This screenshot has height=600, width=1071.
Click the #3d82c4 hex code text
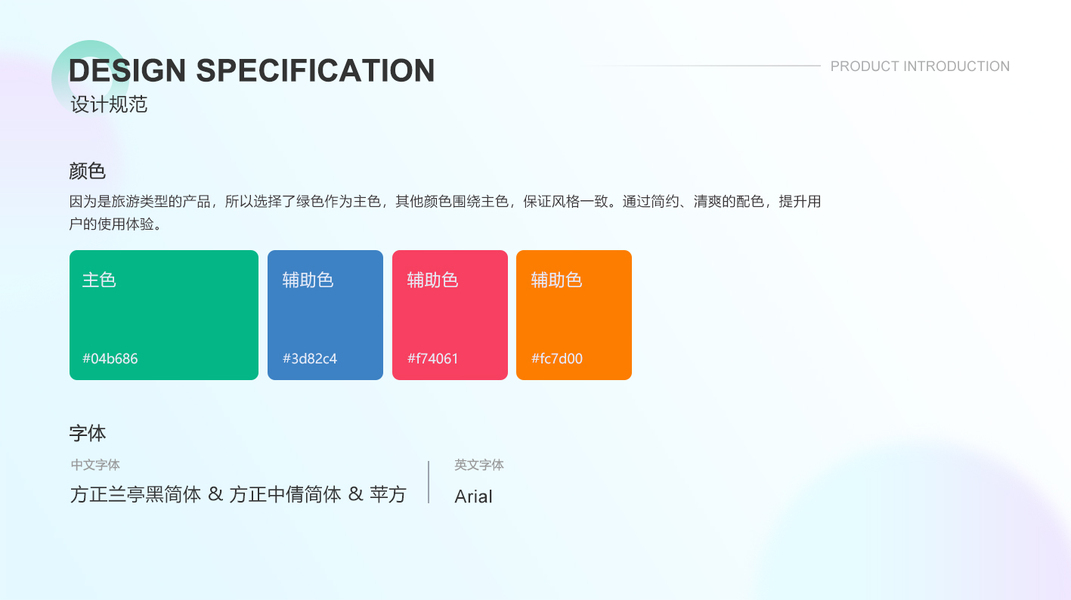[x=310, y=359]
